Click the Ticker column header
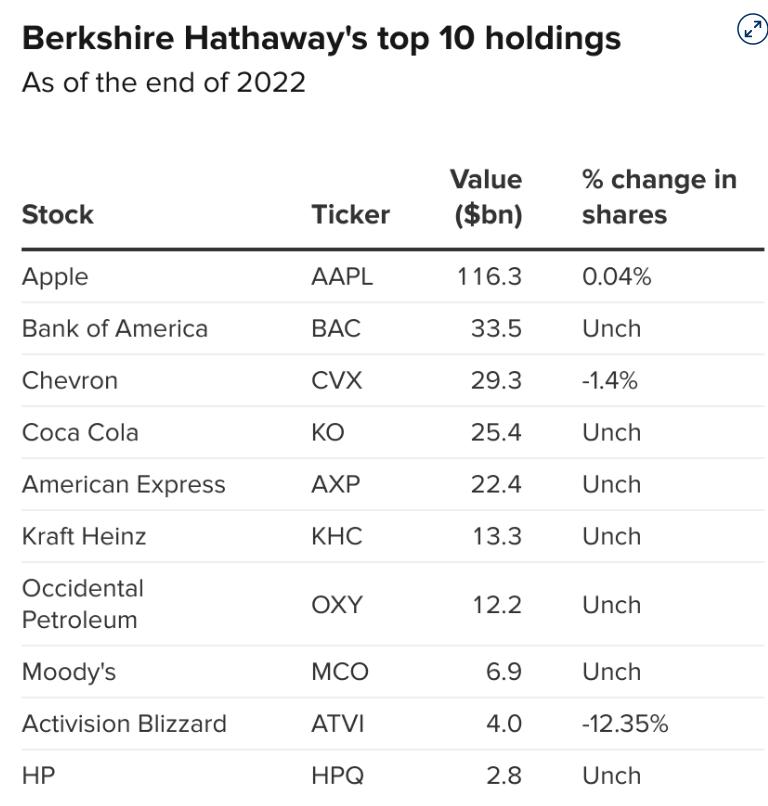 pyautogui.click(x=350, y=214)
